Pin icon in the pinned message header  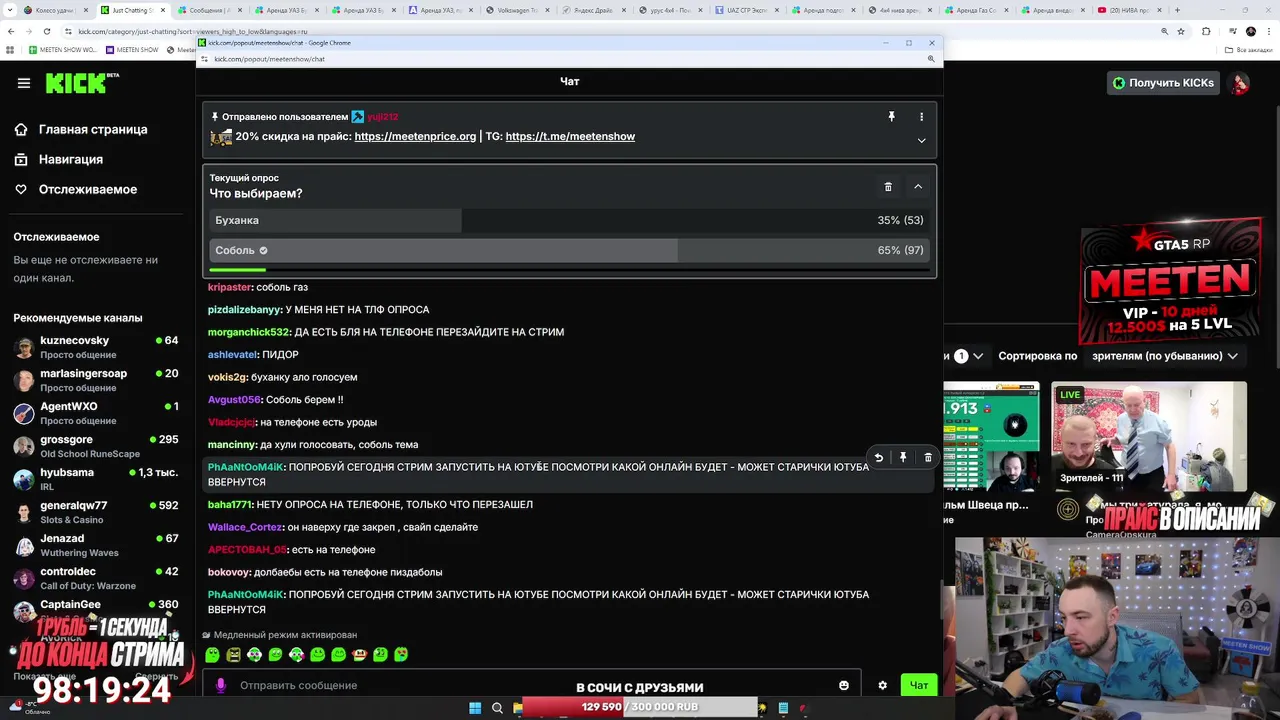point(891,117)
